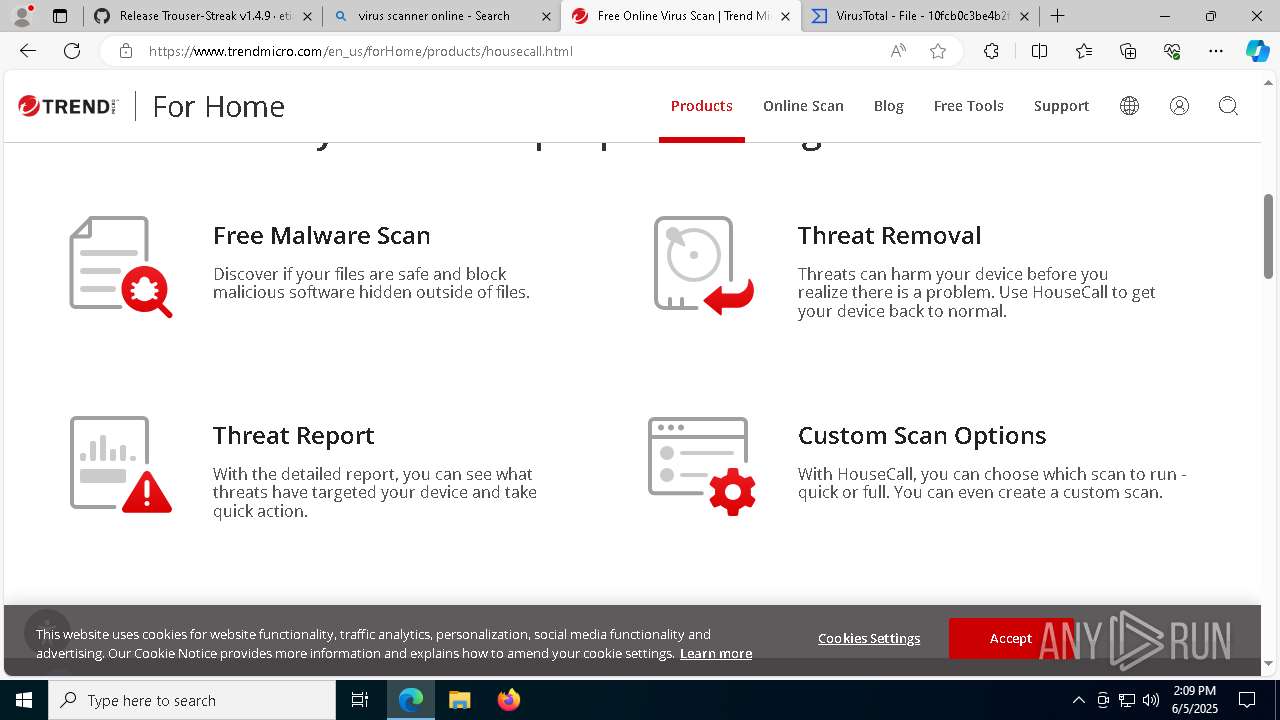Open the Blog menu item
The image size is (1280, 720).
pyautogui.click(x=888, y=106)
